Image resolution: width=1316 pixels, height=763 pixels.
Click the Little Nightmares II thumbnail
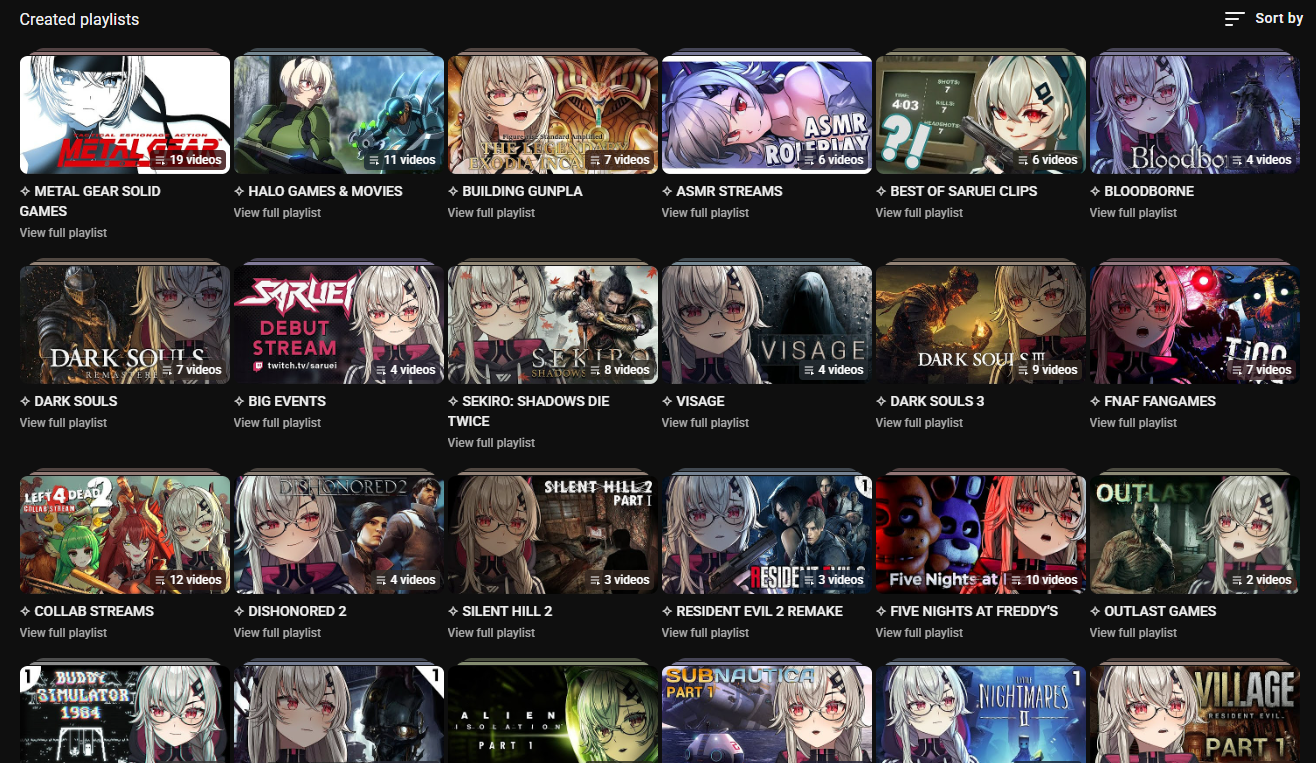click(x=981, y=714)
